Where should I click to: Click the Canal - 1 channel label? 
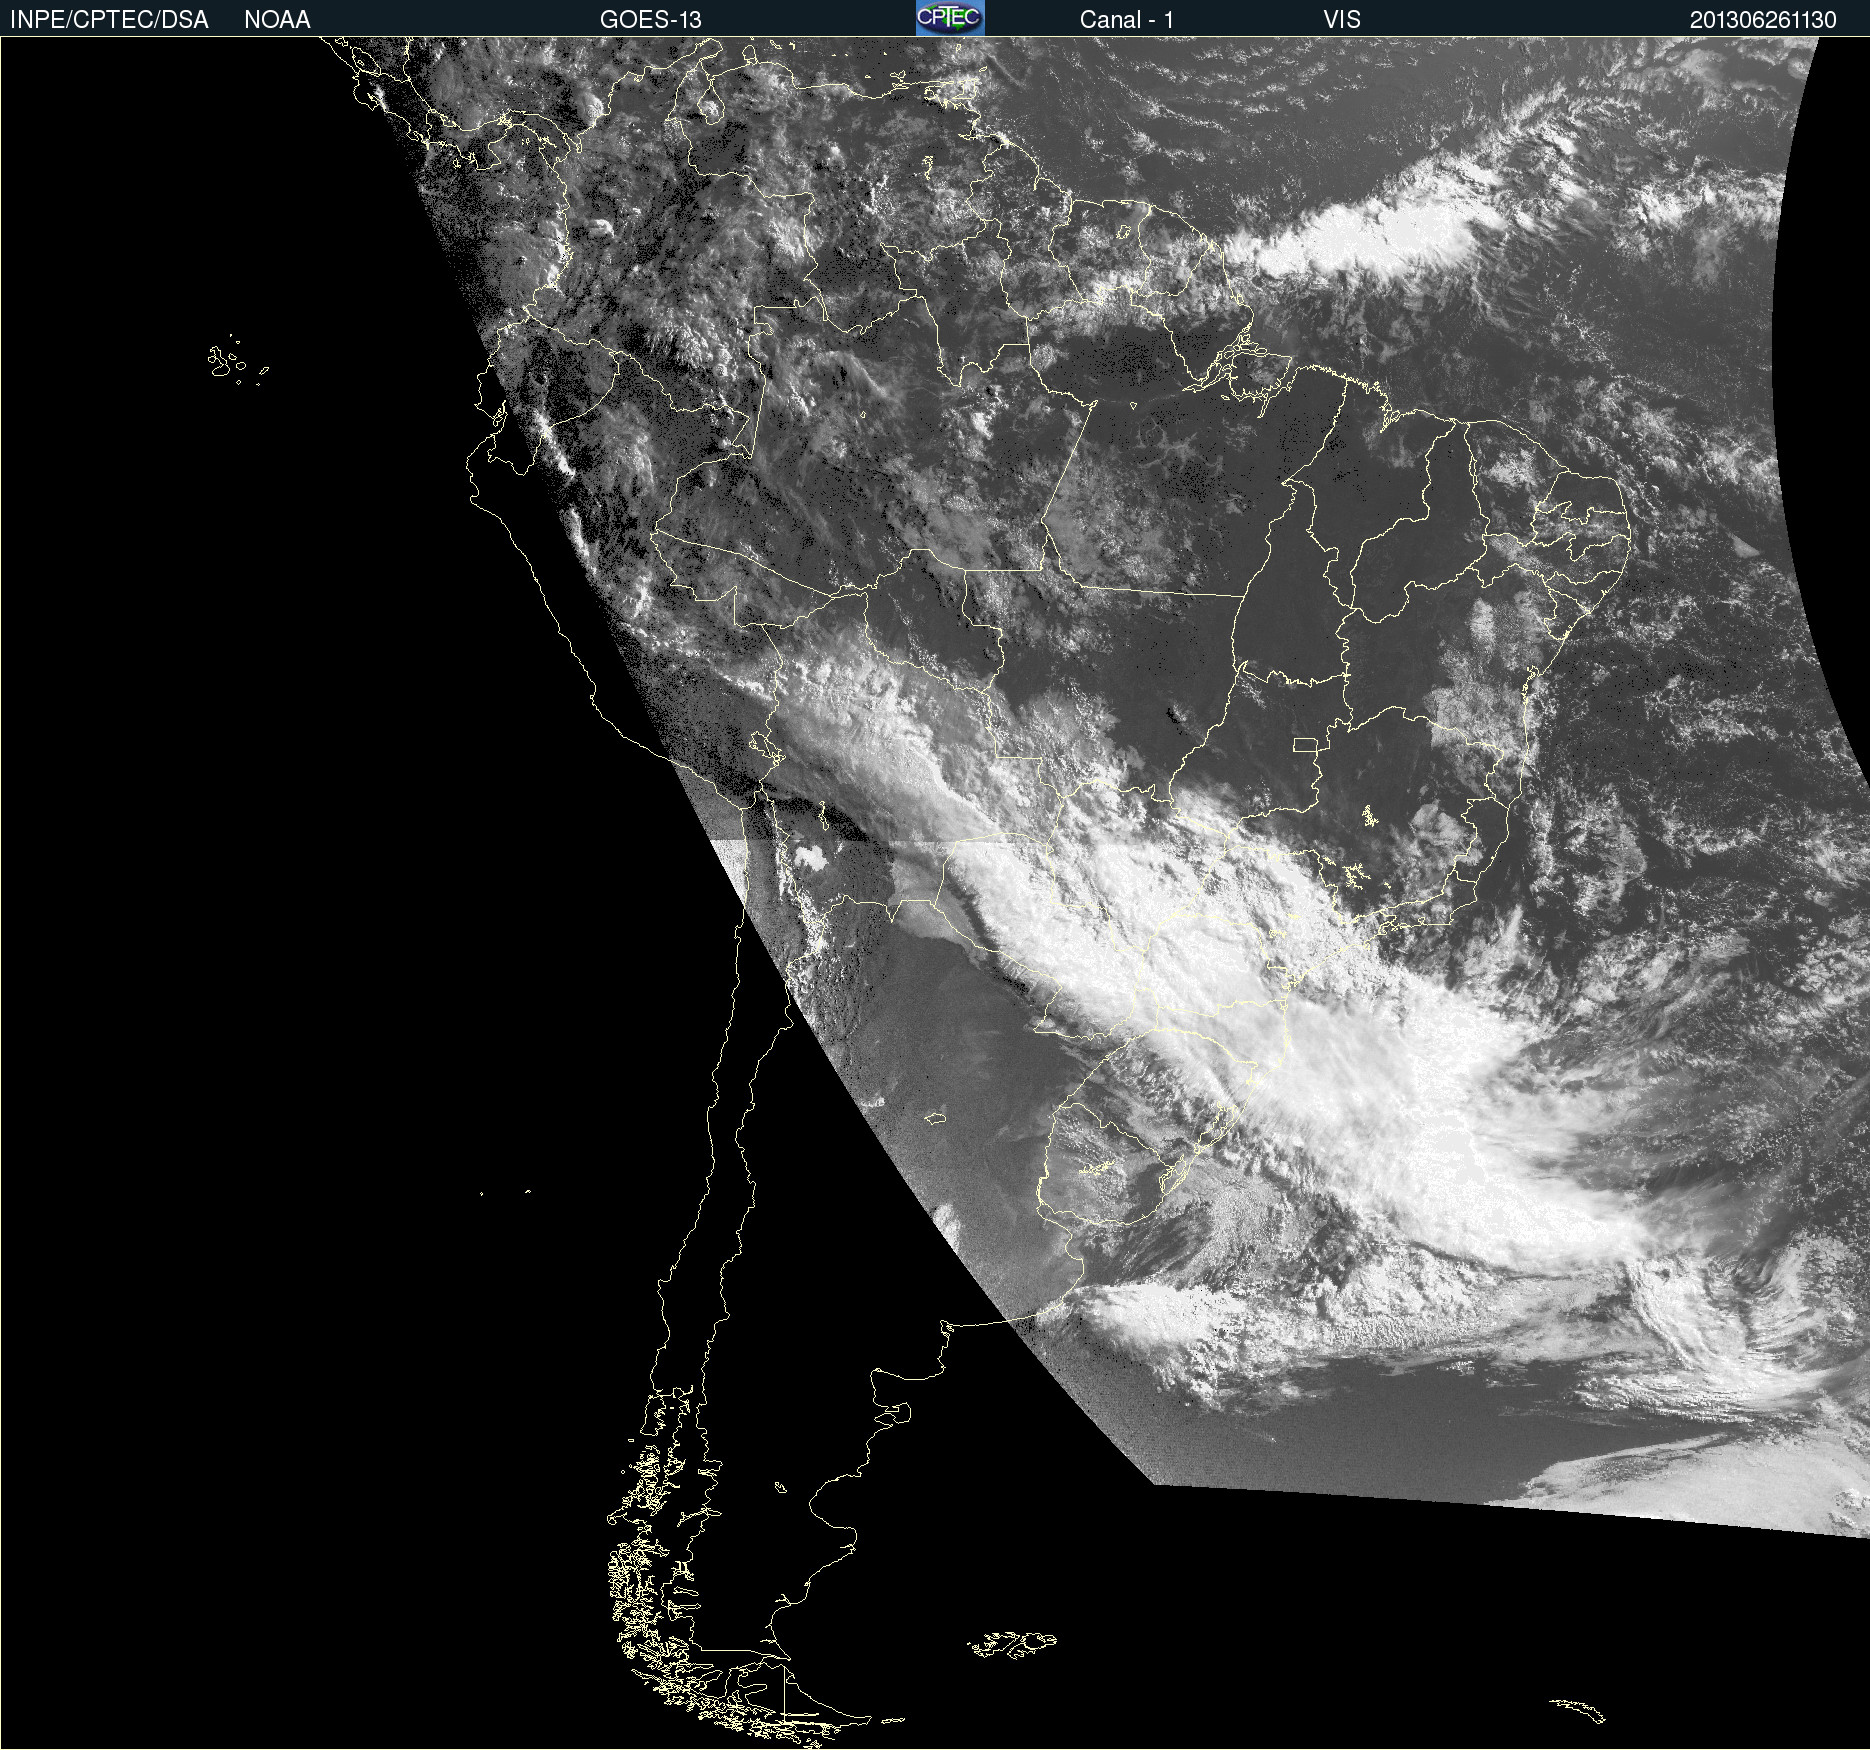[1126, 20]
